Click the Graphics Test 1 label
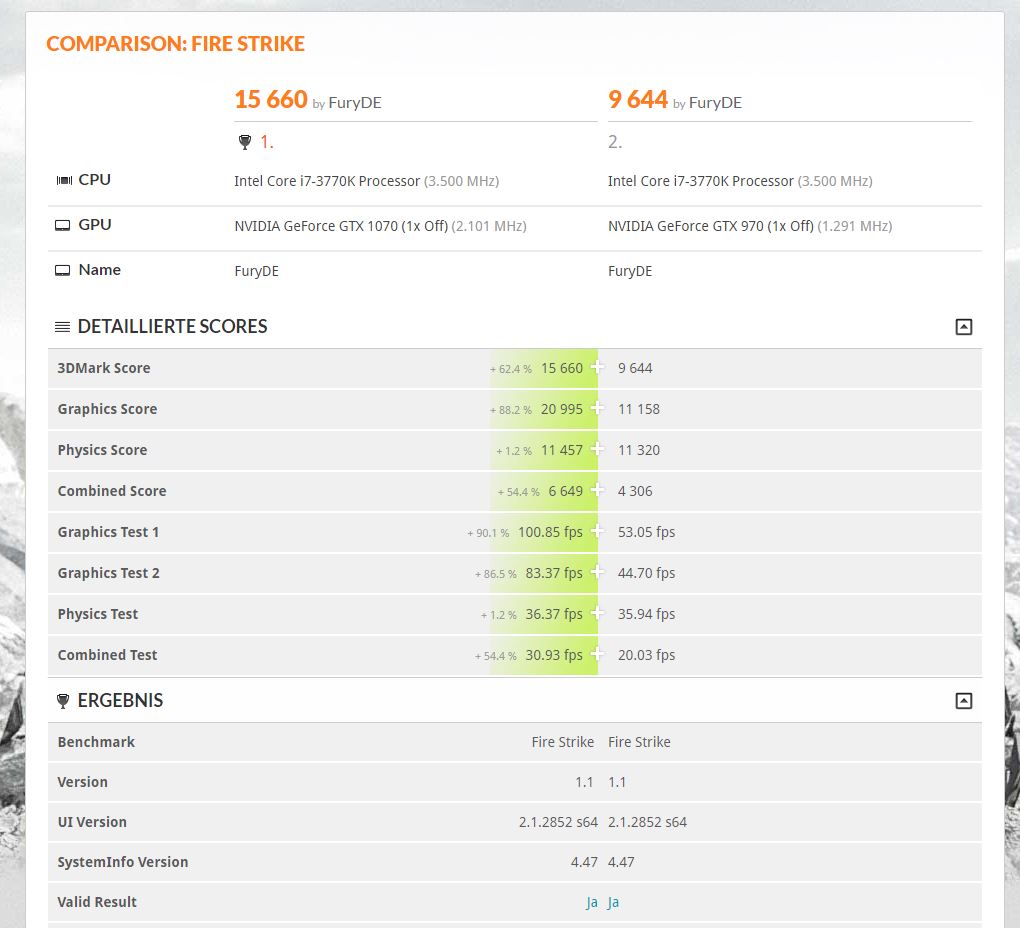This screenshot has height=928, width=1020. [x=108, y=532]
